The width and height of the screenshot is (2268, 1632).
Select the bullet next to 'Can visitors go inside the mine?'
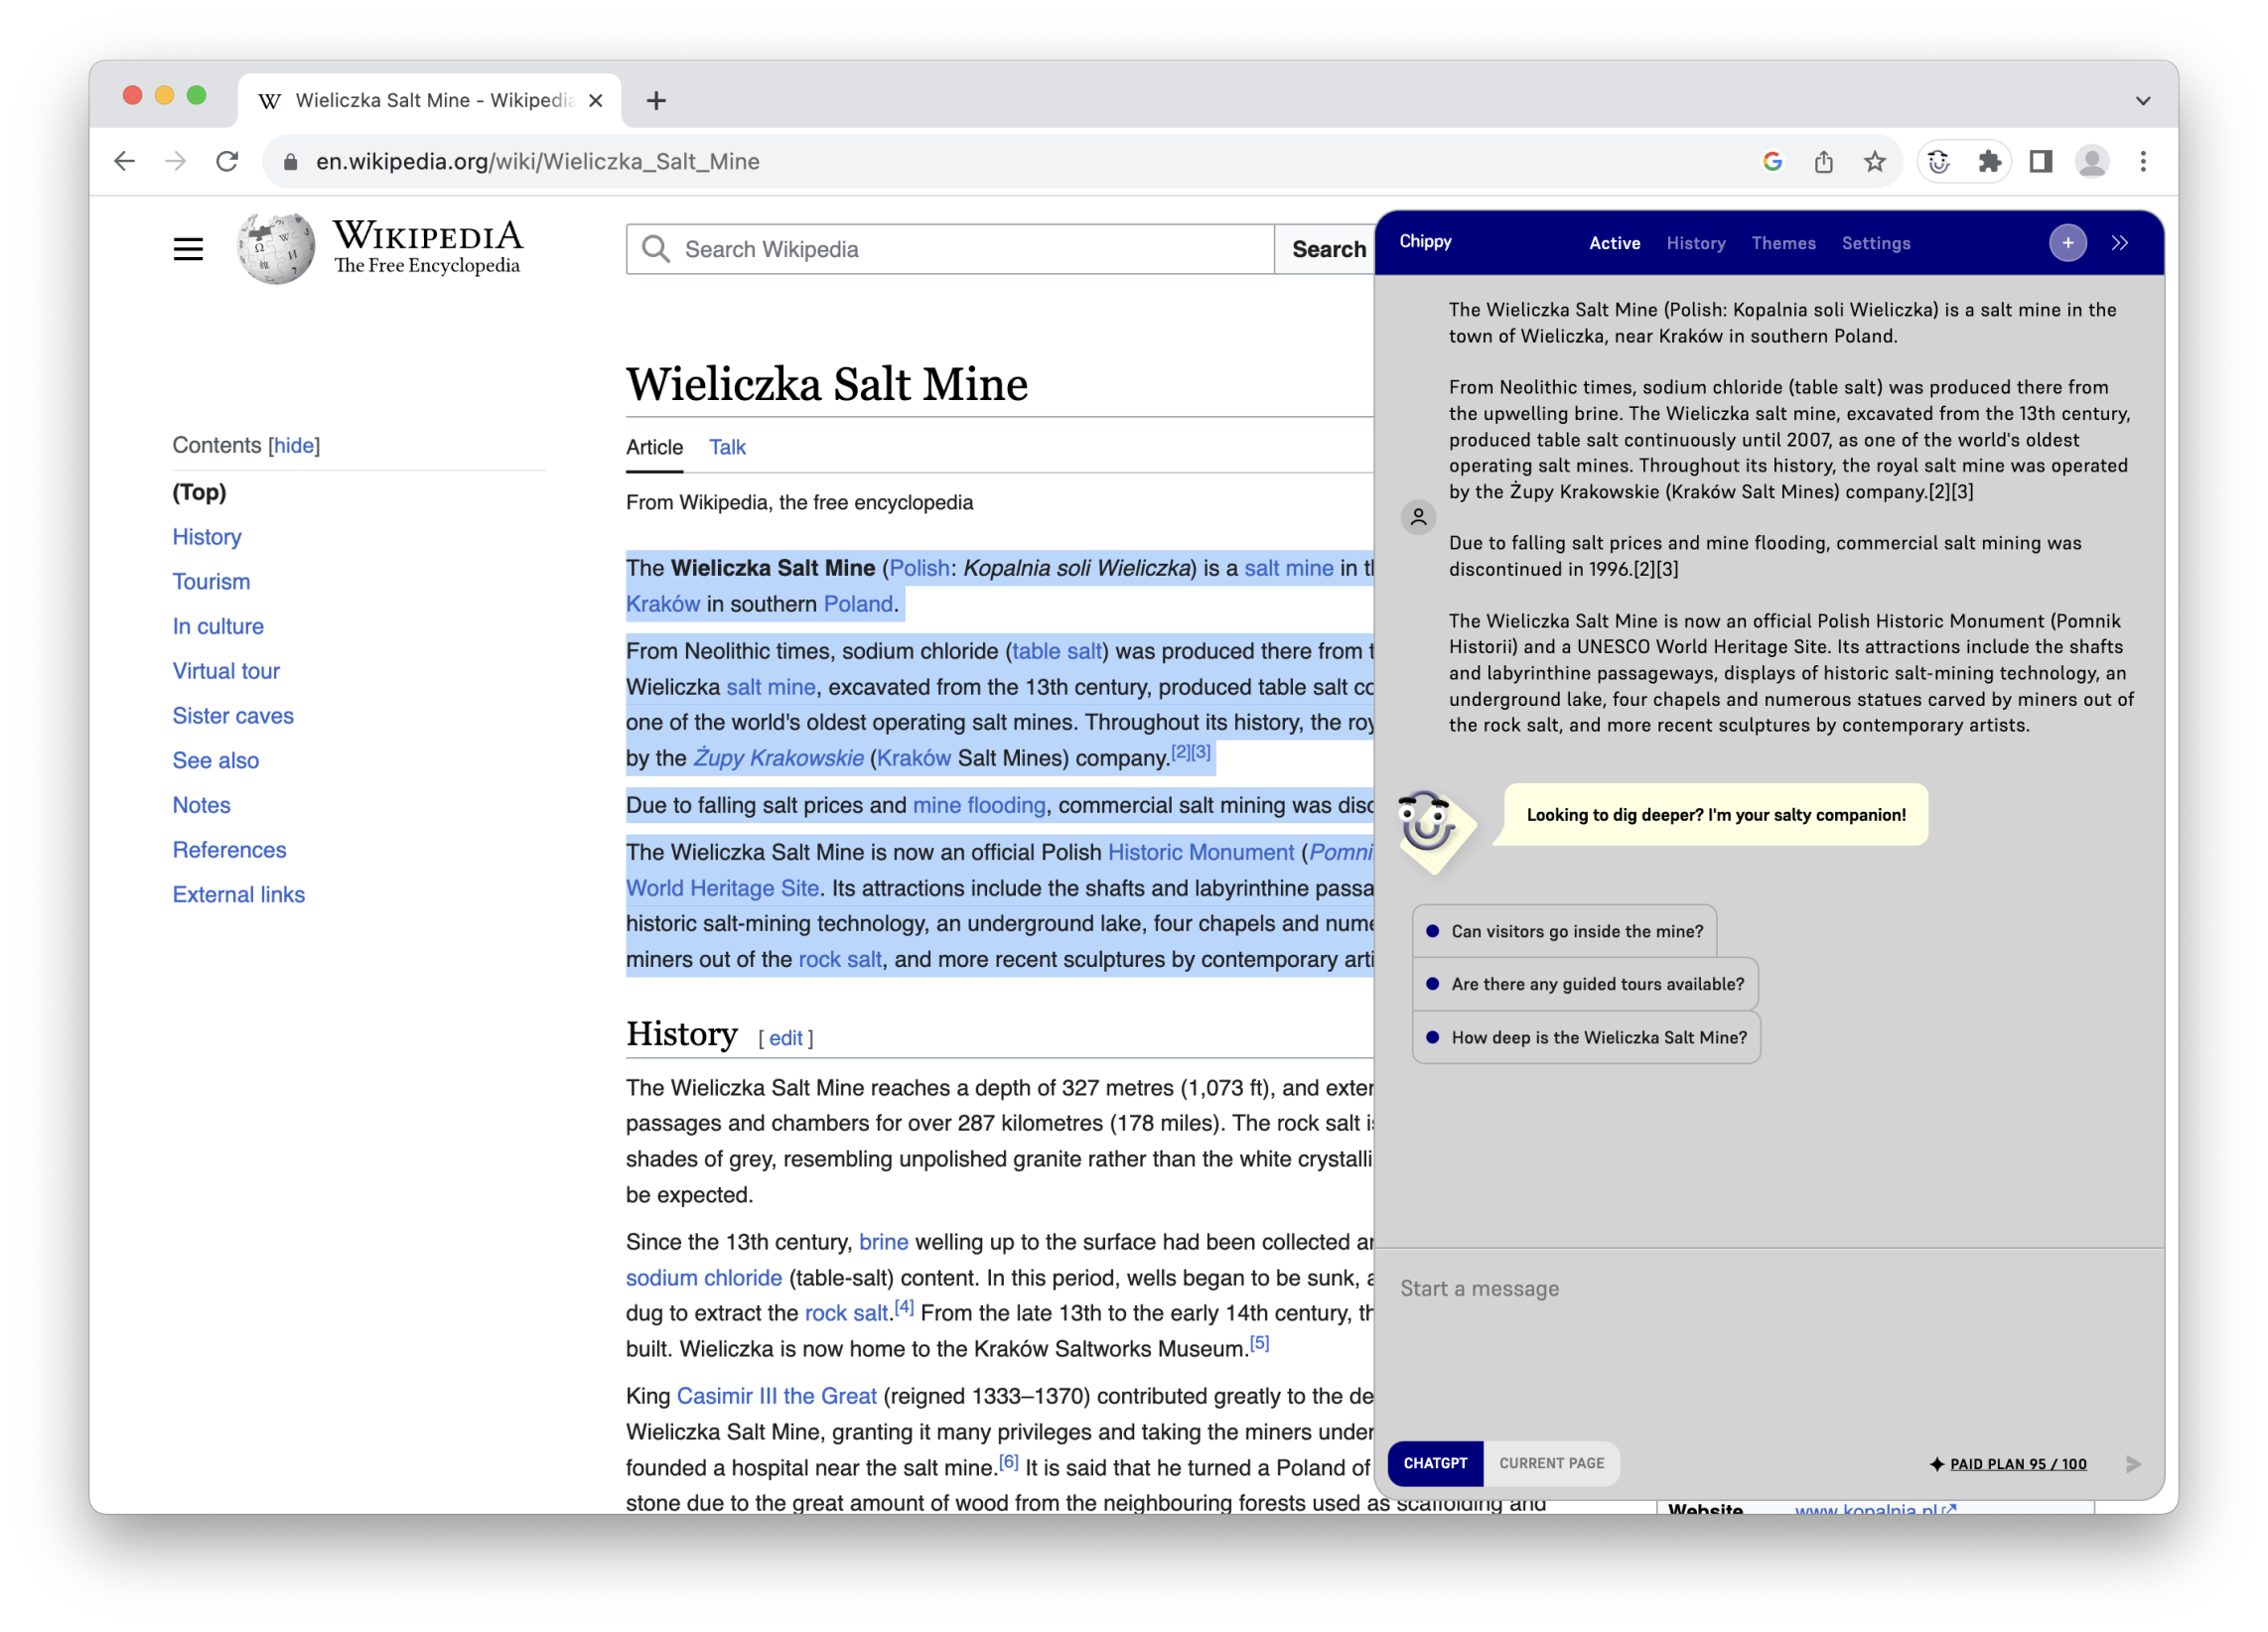1433,930
